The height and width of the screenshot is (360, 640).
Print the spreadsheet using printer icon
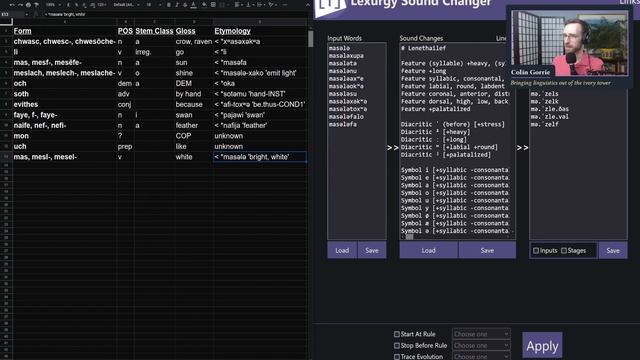click(x=28, y=5)
